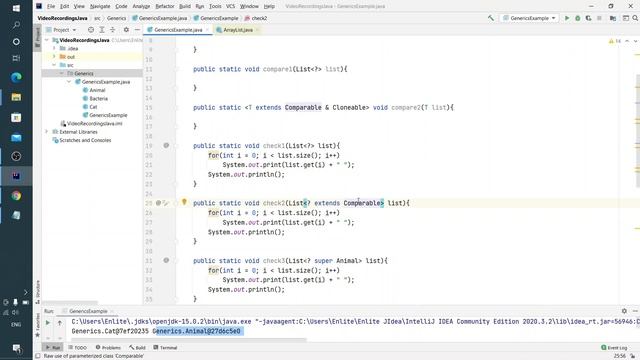Image resolution: width=640 pixels, height=360 pixels.
Task: Select the GenericsExample.java editor tab
Action: [178, 30]
